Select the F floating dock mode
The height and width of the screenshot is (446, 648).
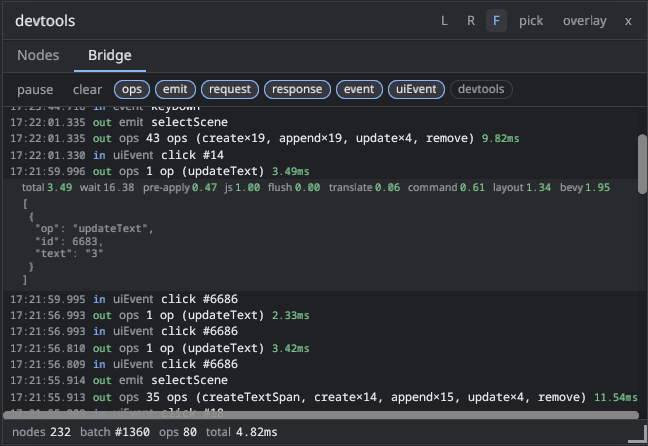[x=496, y=21]
